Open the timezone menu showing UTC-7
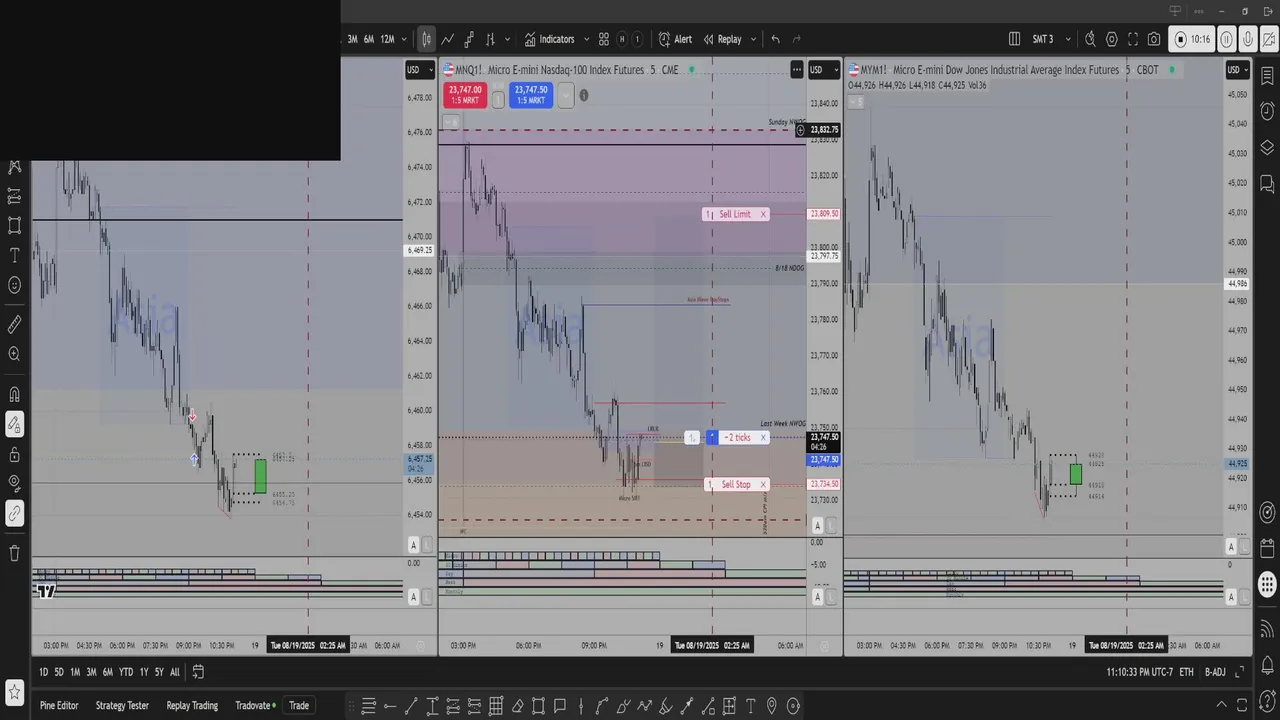 click(1139, 672)
